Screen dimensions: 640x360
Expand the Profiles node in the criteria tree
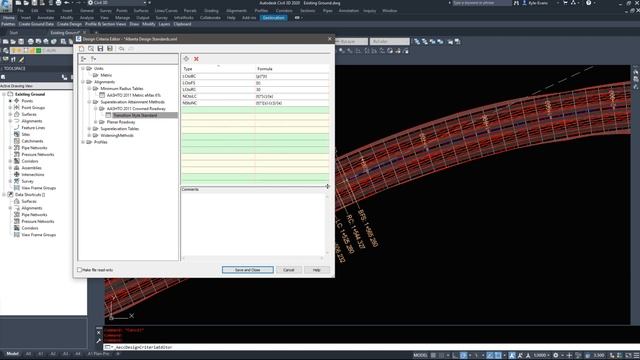(x=83, y=142)
